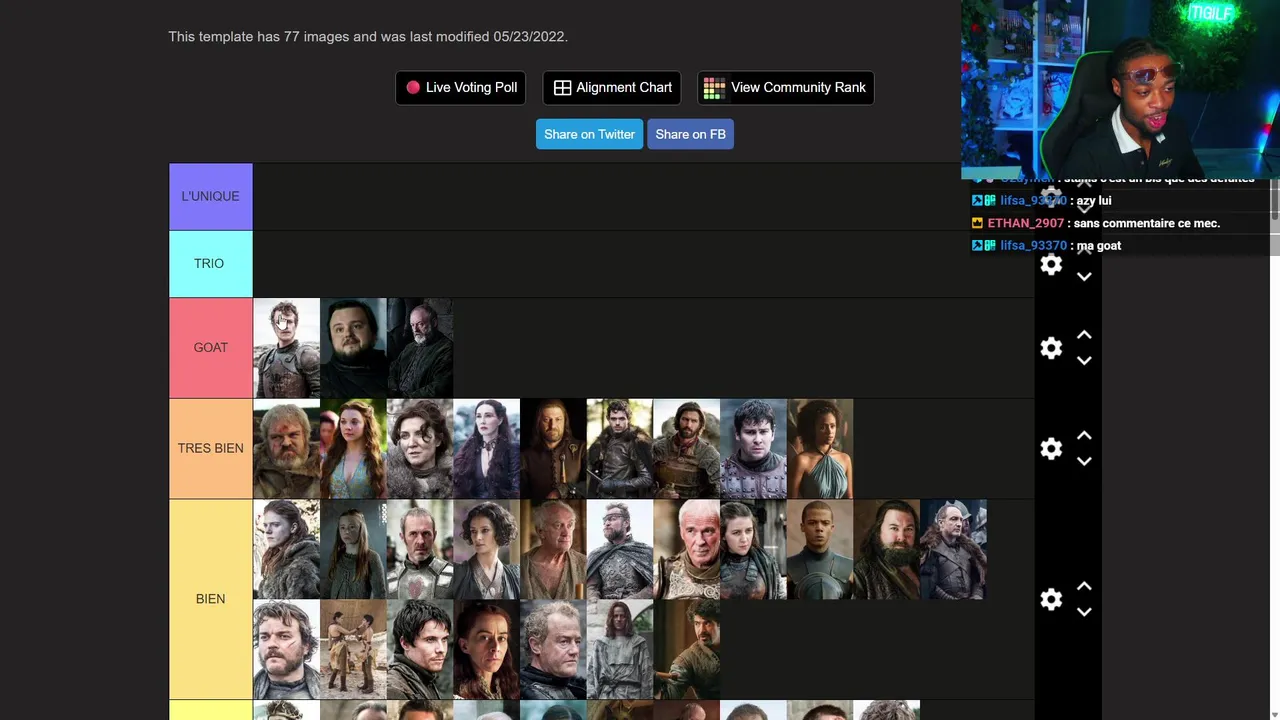
Task: Select the old grey-bearded cloaked man in GOAT tier
Action: pos(420,348)
